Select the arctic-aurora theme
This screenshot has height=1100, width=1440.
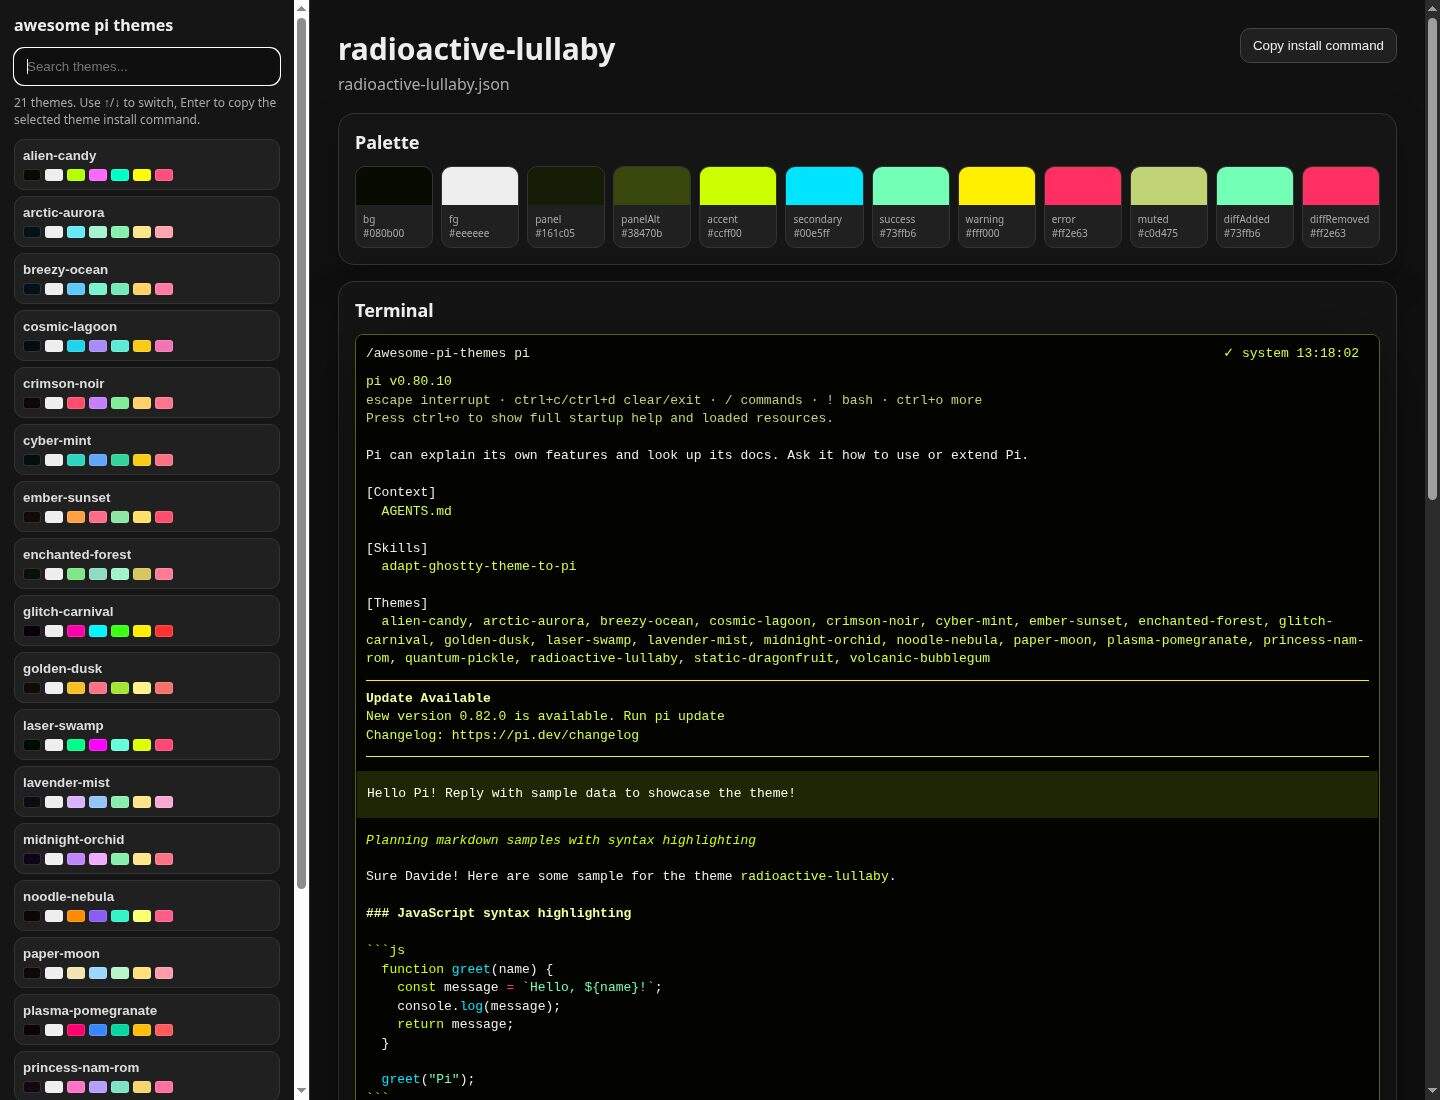pos(147,221)
